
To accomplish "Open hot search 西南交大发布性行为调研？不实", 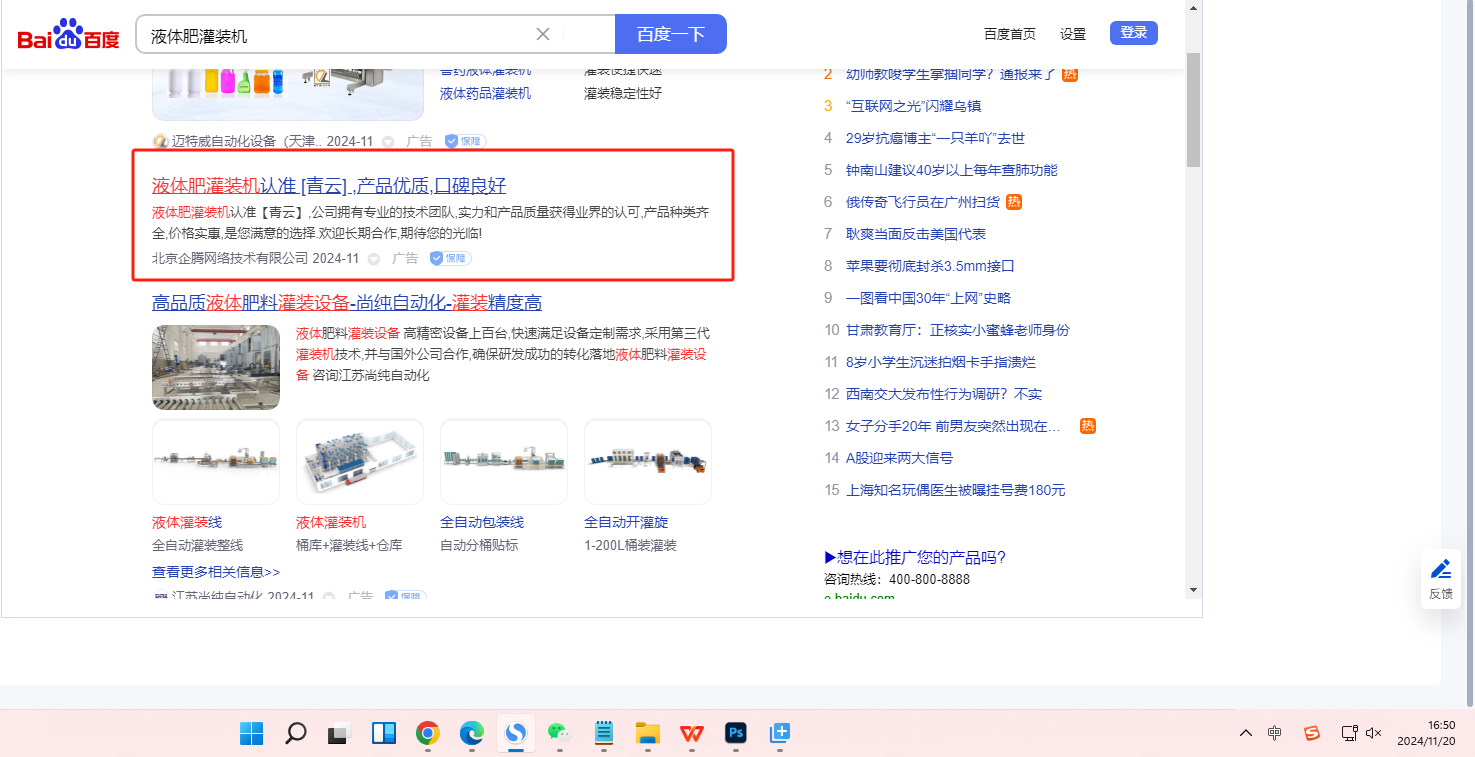I will [x=944, y=394].
